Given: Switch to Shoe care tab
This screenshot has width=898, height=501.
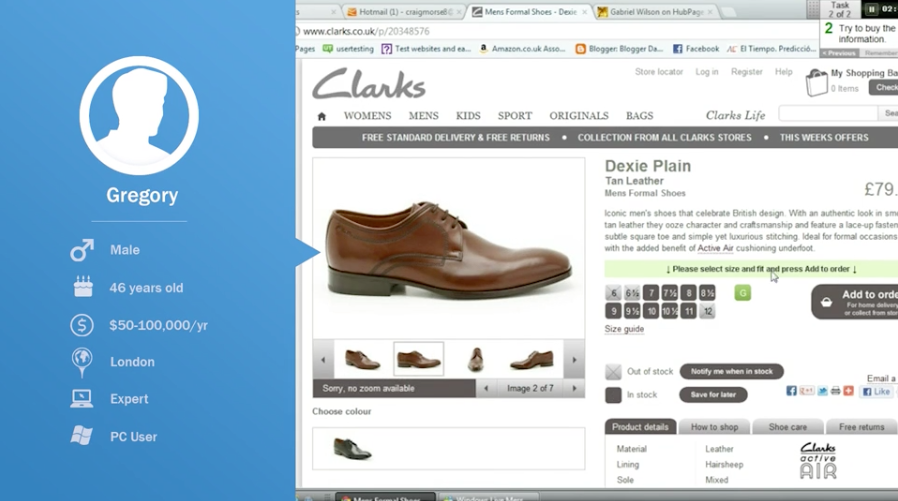Looking at the screenshot, I should 787,427.
